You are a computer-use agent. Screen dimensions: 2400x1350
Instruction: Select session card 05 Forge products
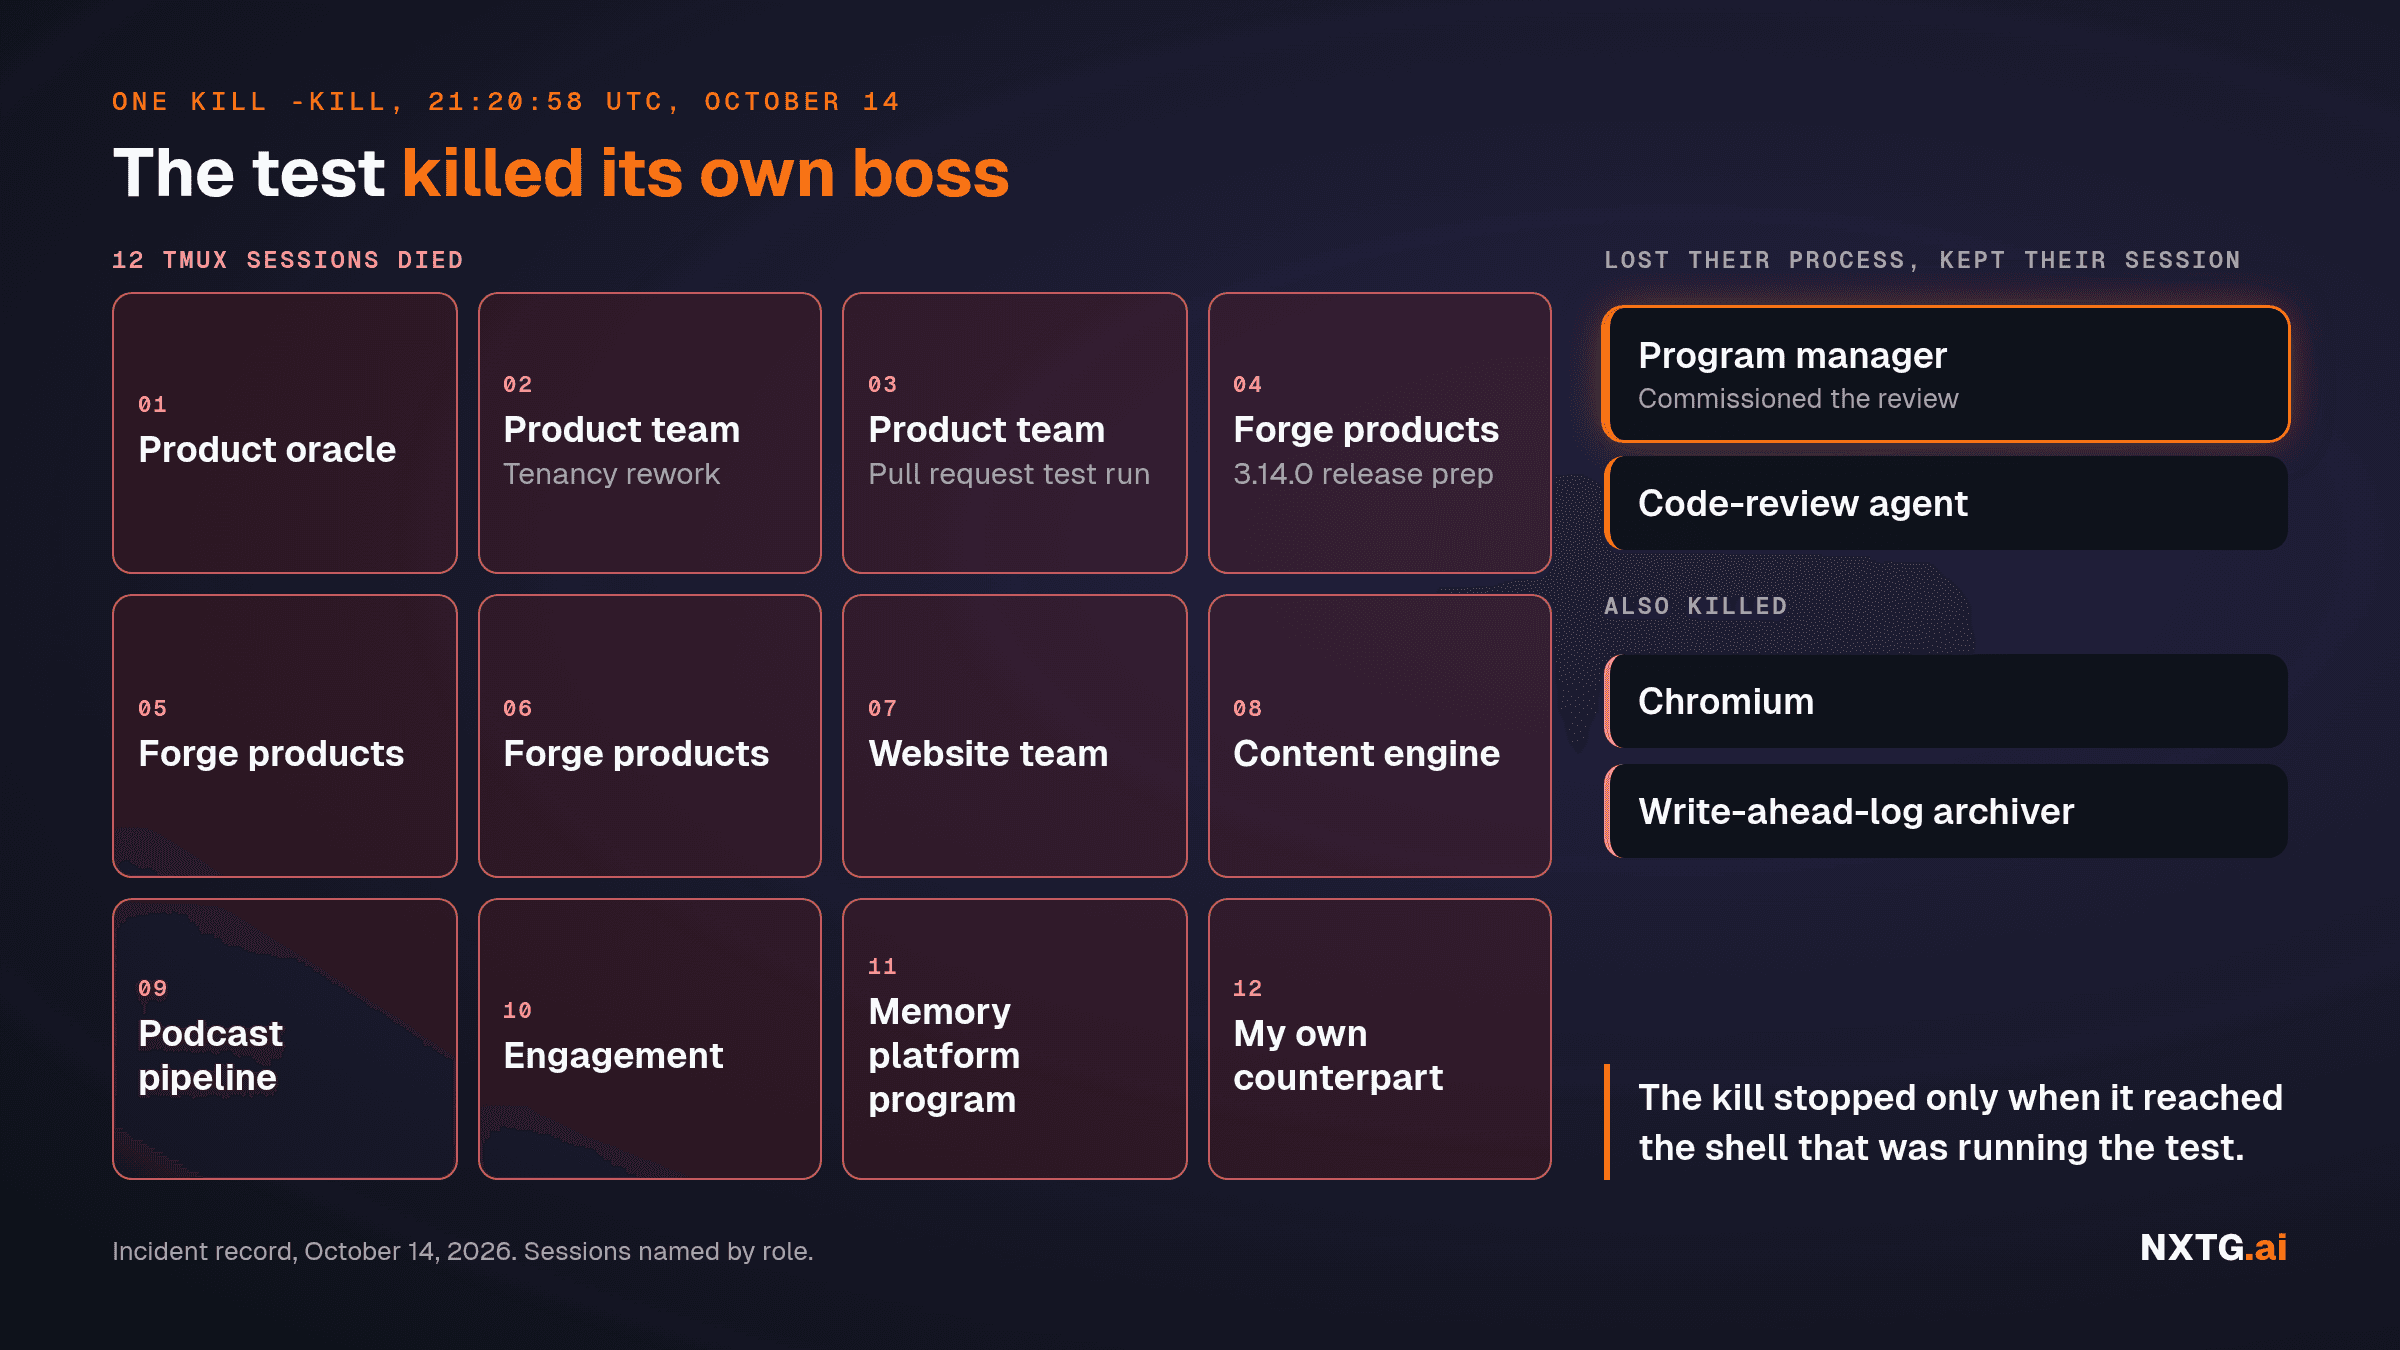285,736
